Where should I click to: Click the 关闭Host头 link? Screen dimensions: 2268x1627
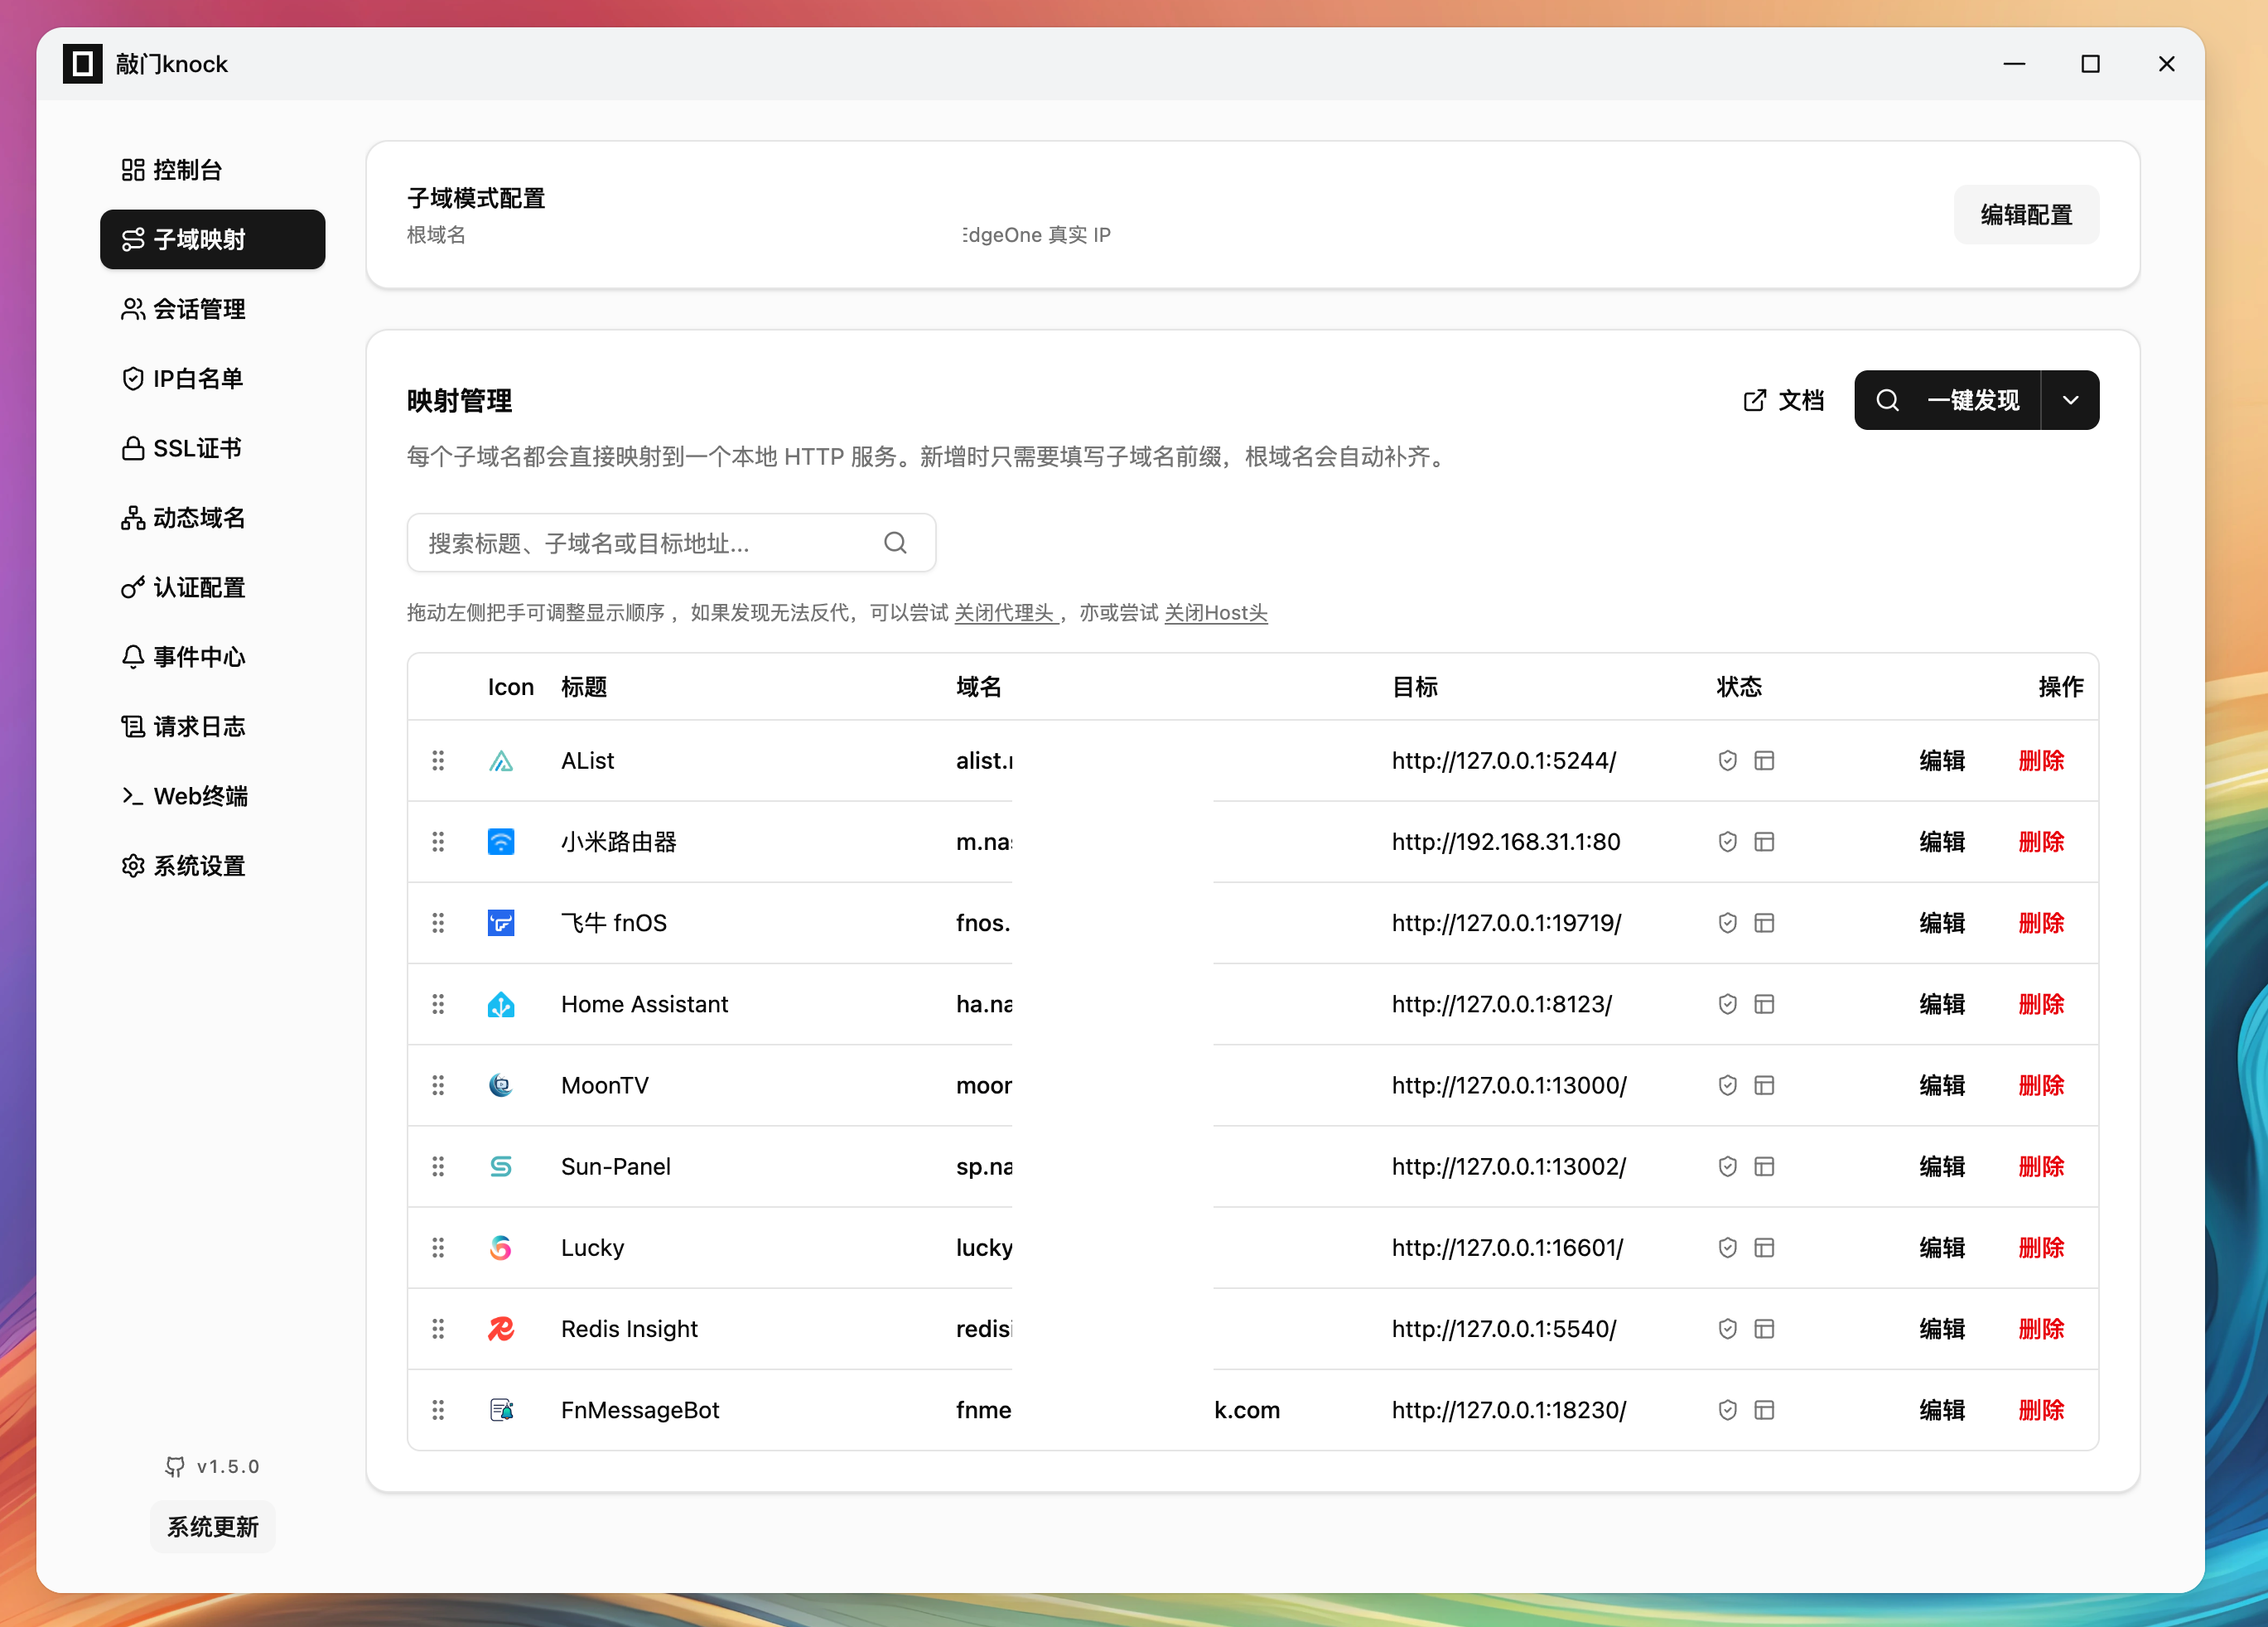pos(1215,613)
